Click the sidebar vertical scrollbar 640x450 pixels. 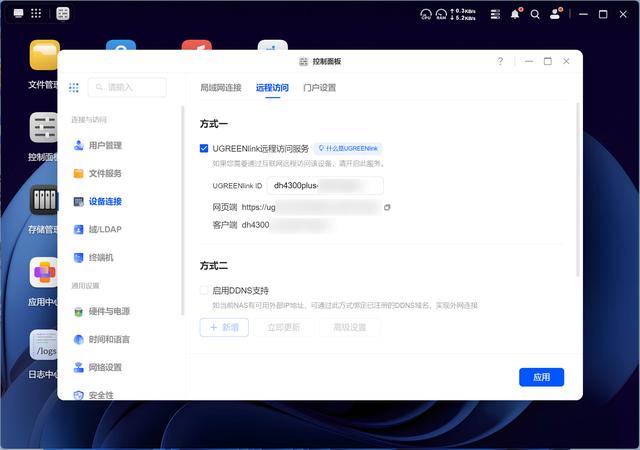point(183,211)
